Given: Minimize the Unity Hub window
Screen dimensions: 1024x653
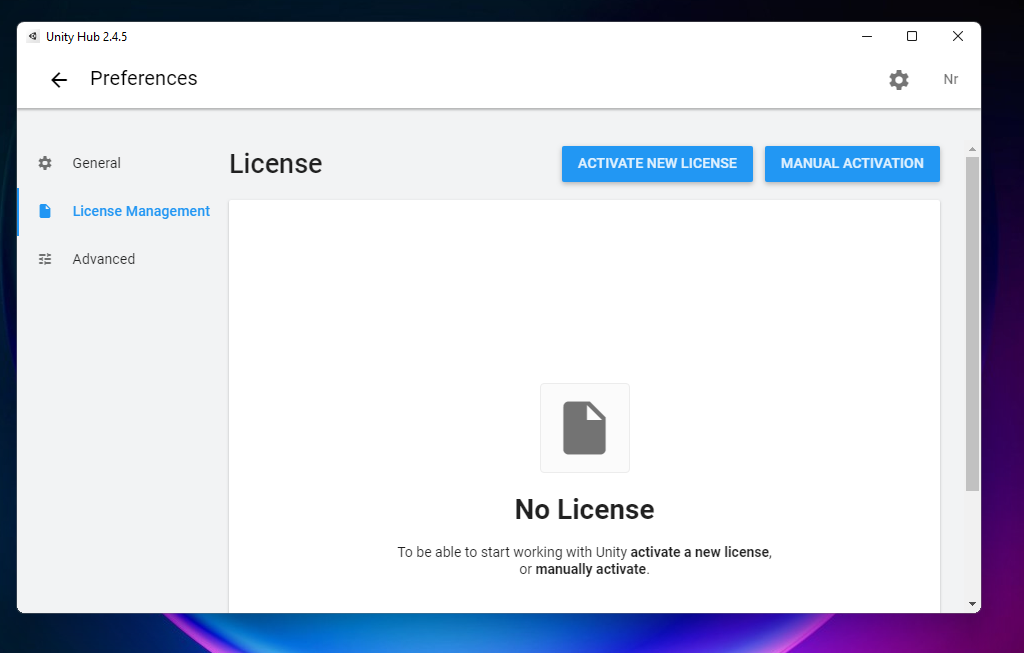Looking at the screenshot, I should [x=867, y=37].
